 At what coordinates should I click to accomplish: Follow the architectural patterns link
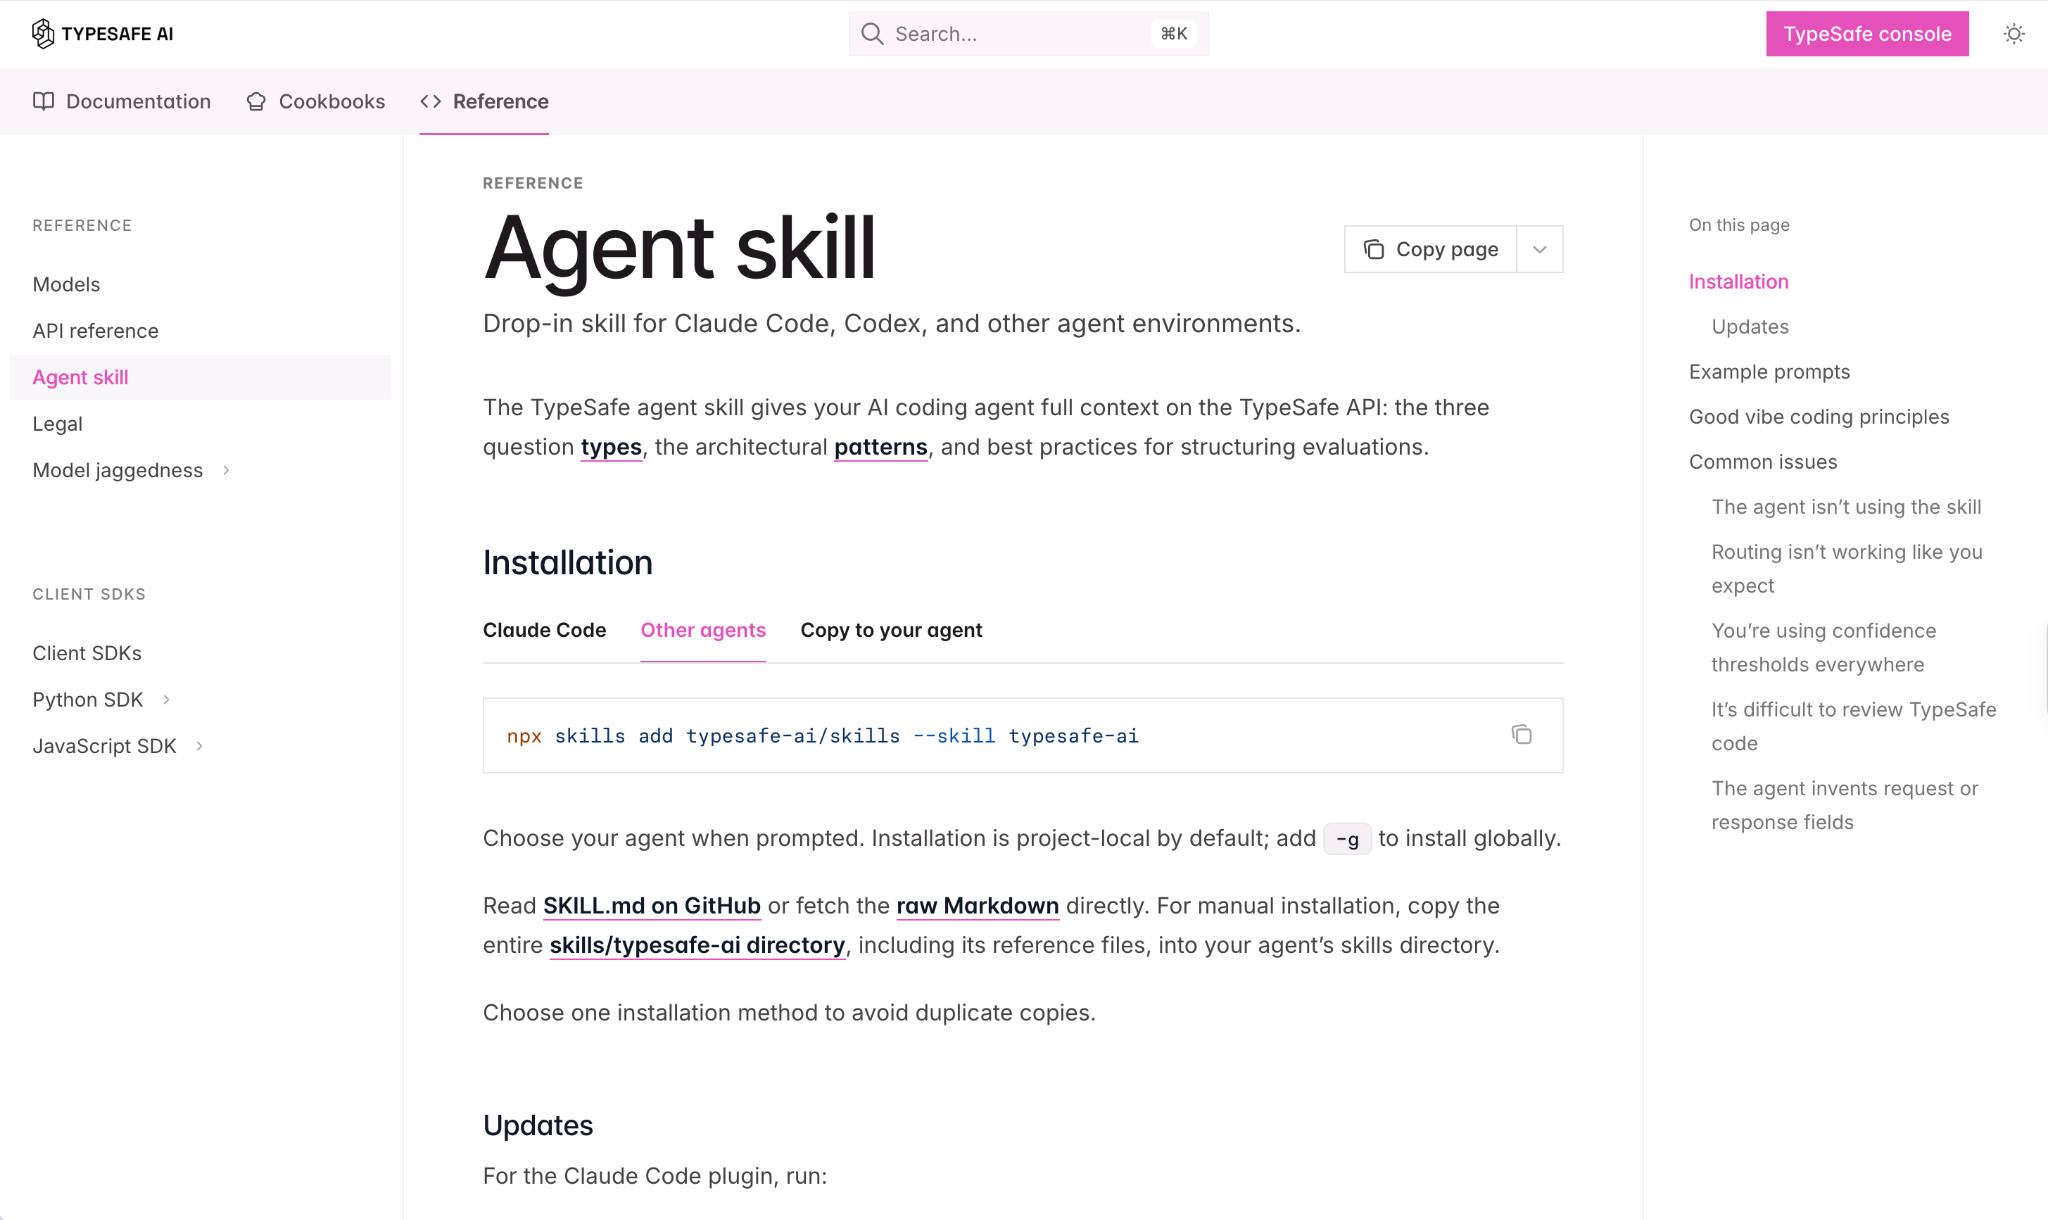881,447
